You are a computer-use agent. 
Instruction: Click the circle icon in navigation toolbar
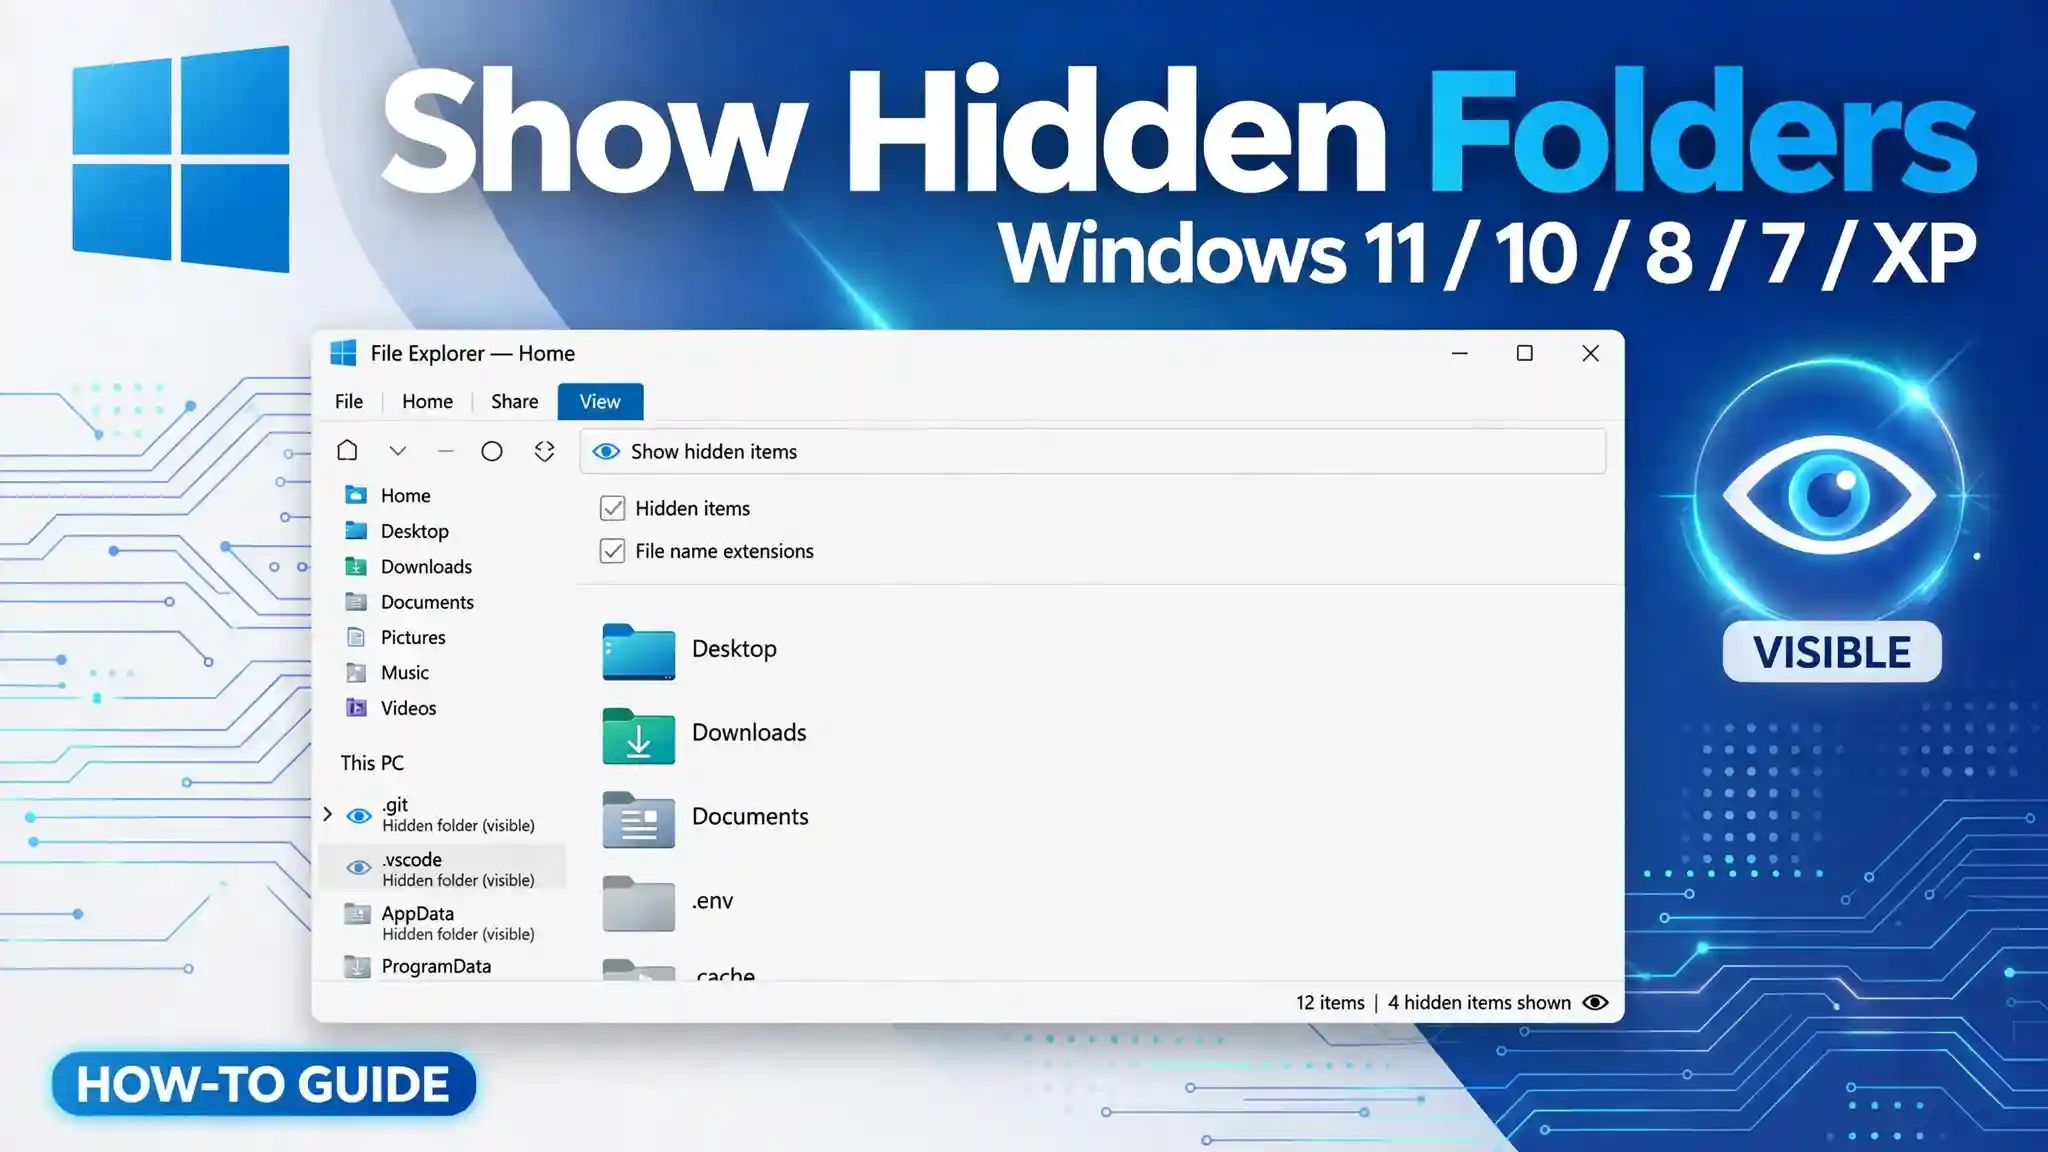pyautogui.click(x=491, y=451)
